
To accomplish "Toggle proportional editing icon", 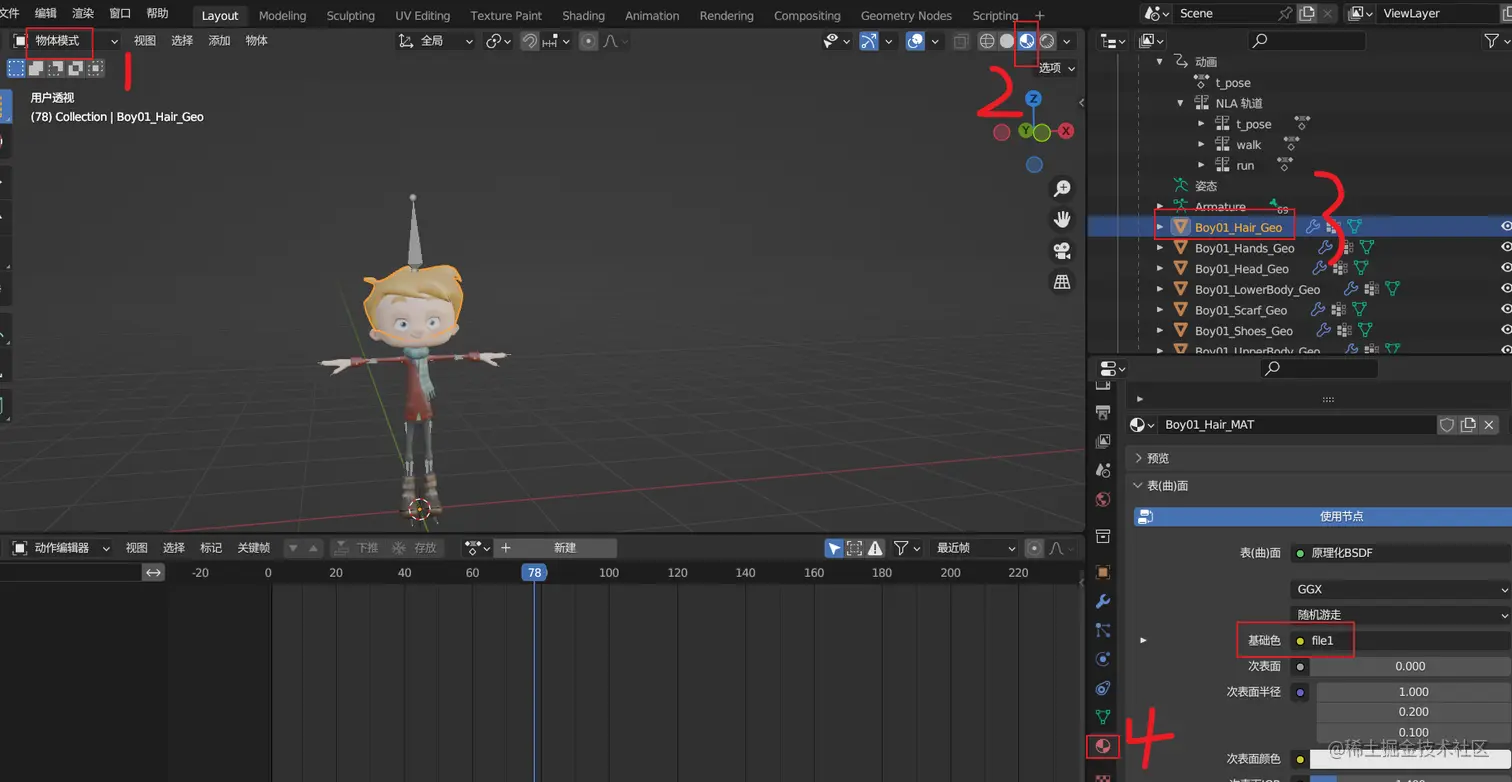I will pyautogui.click(x=588, y=41).
